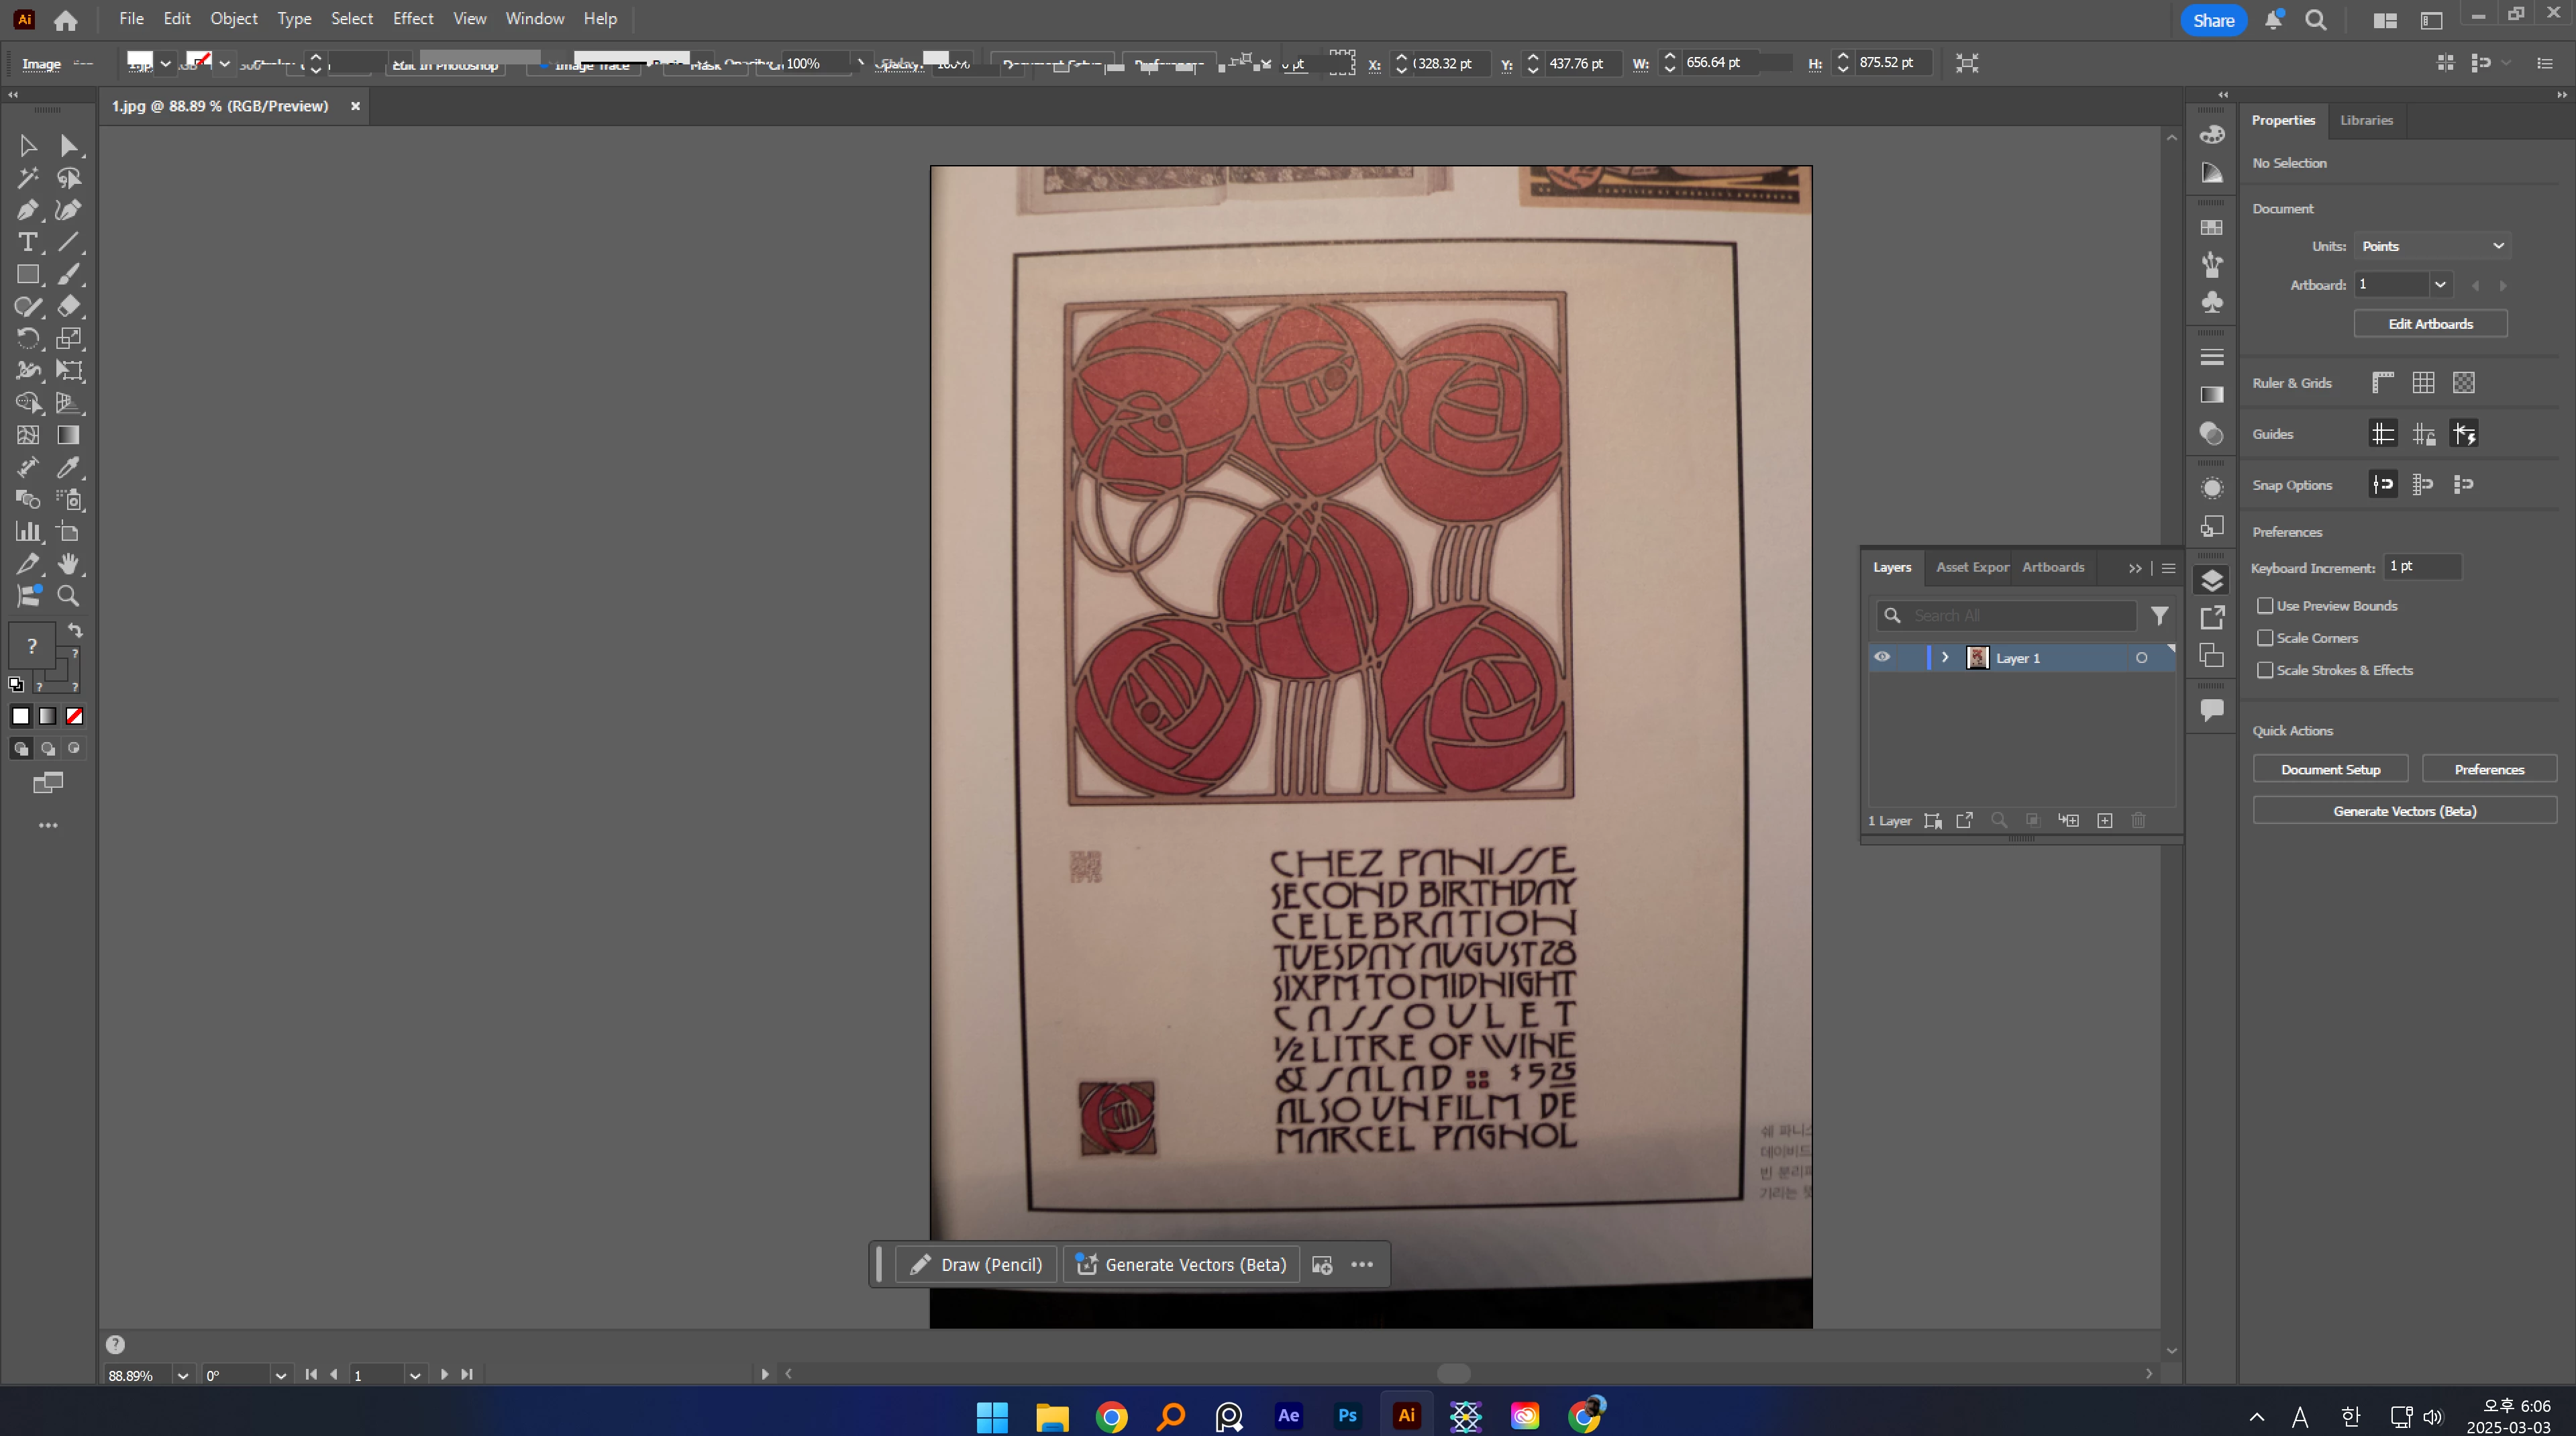Select the Zoom tool
Image resolution: width=2576 pixels, height=1436 pixels.
(x=68, y=596)
